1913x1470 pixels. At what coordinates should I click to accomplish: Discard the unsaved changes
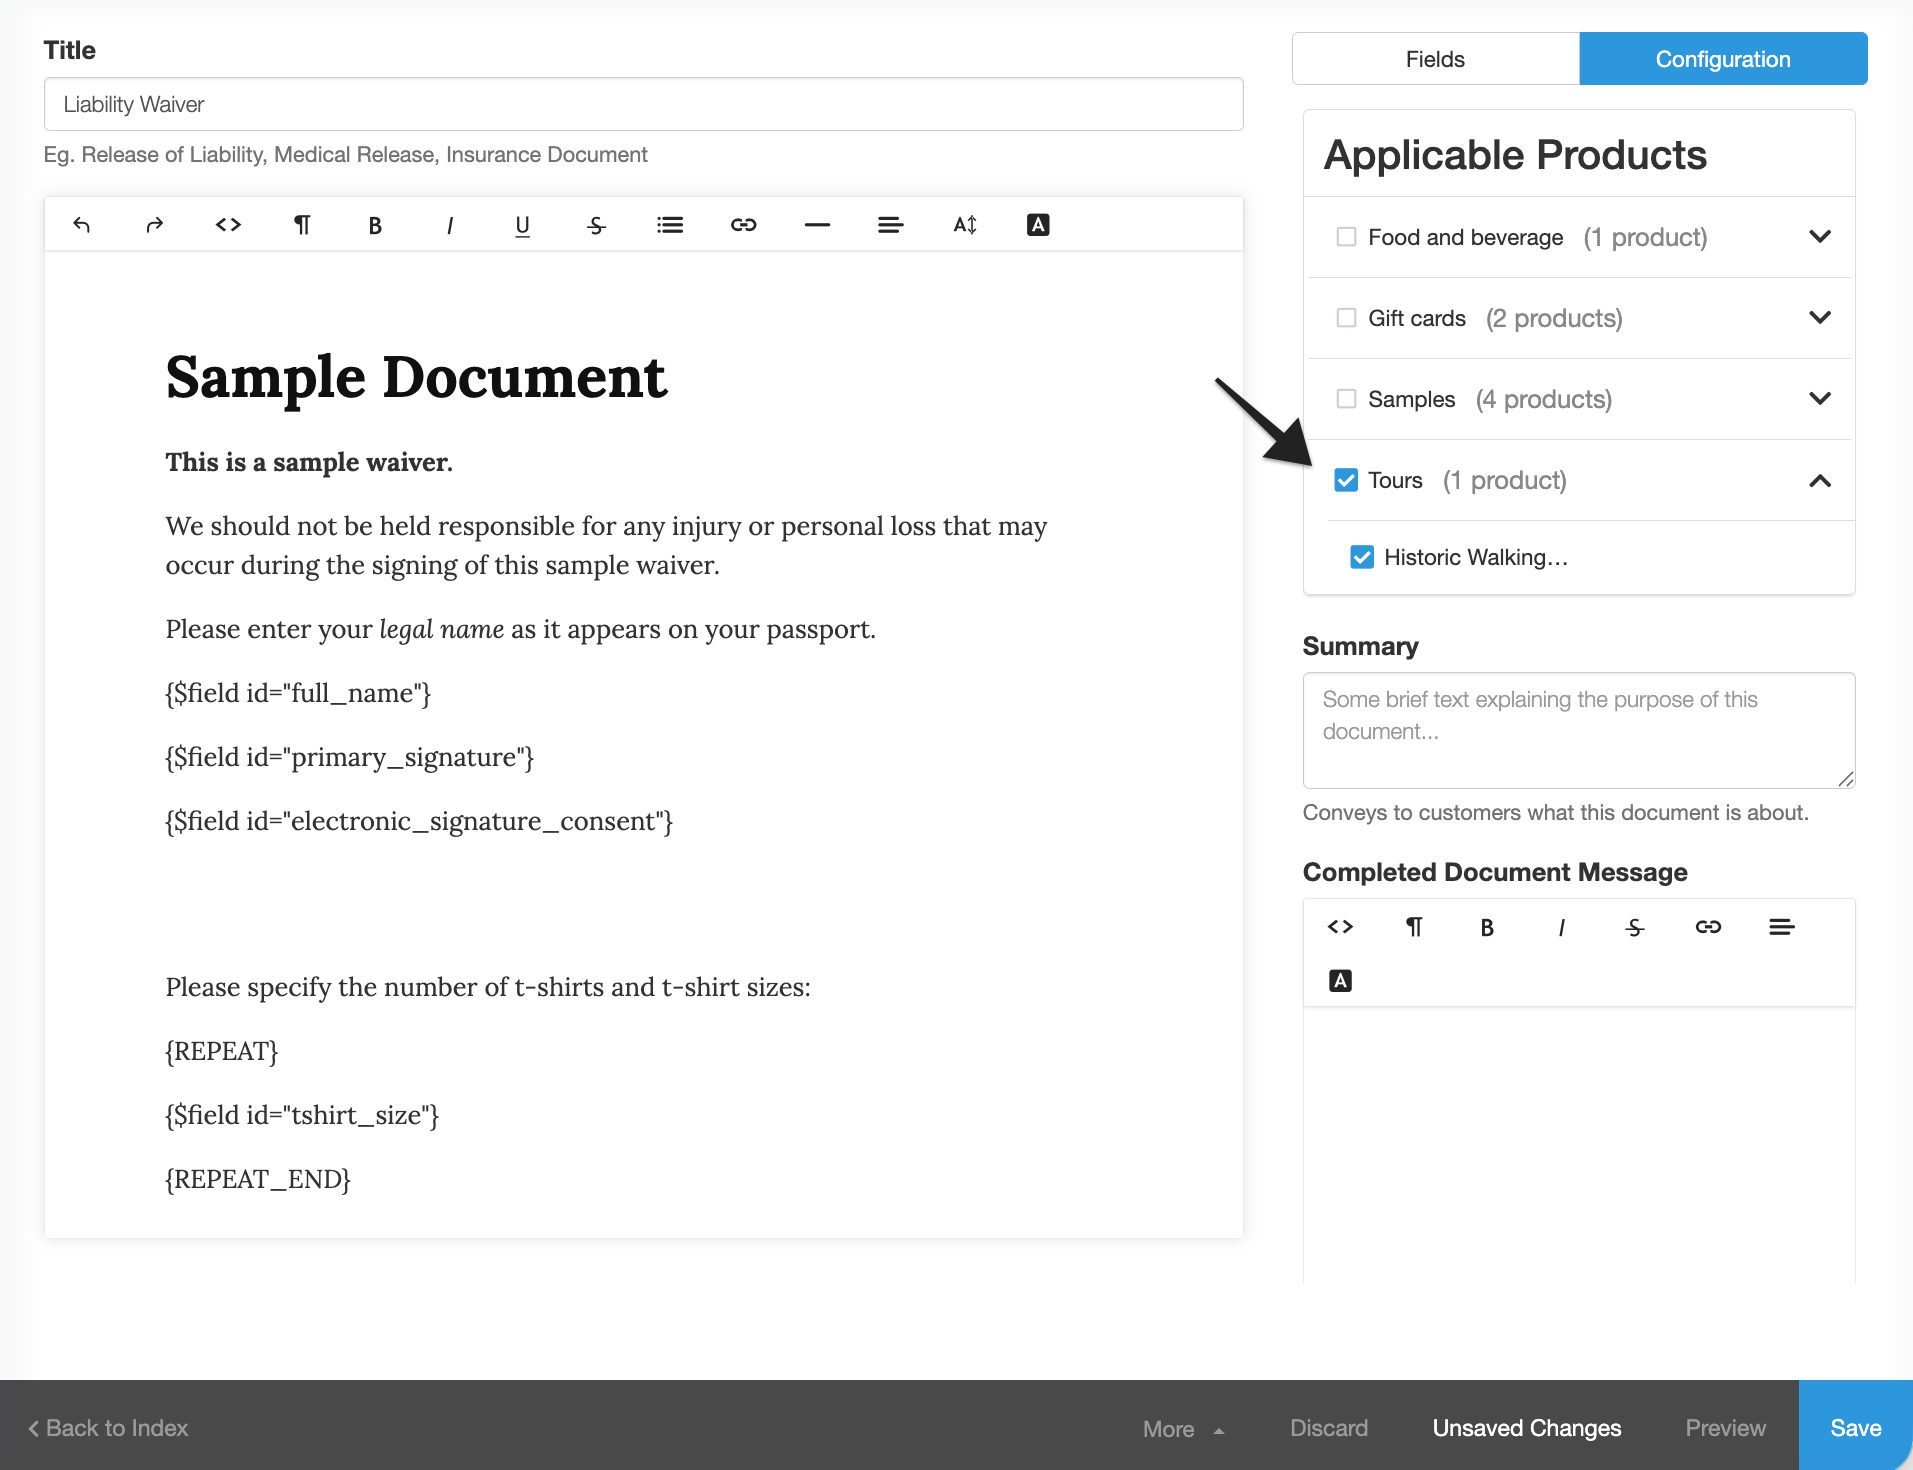click(x=1329, y=1428)
